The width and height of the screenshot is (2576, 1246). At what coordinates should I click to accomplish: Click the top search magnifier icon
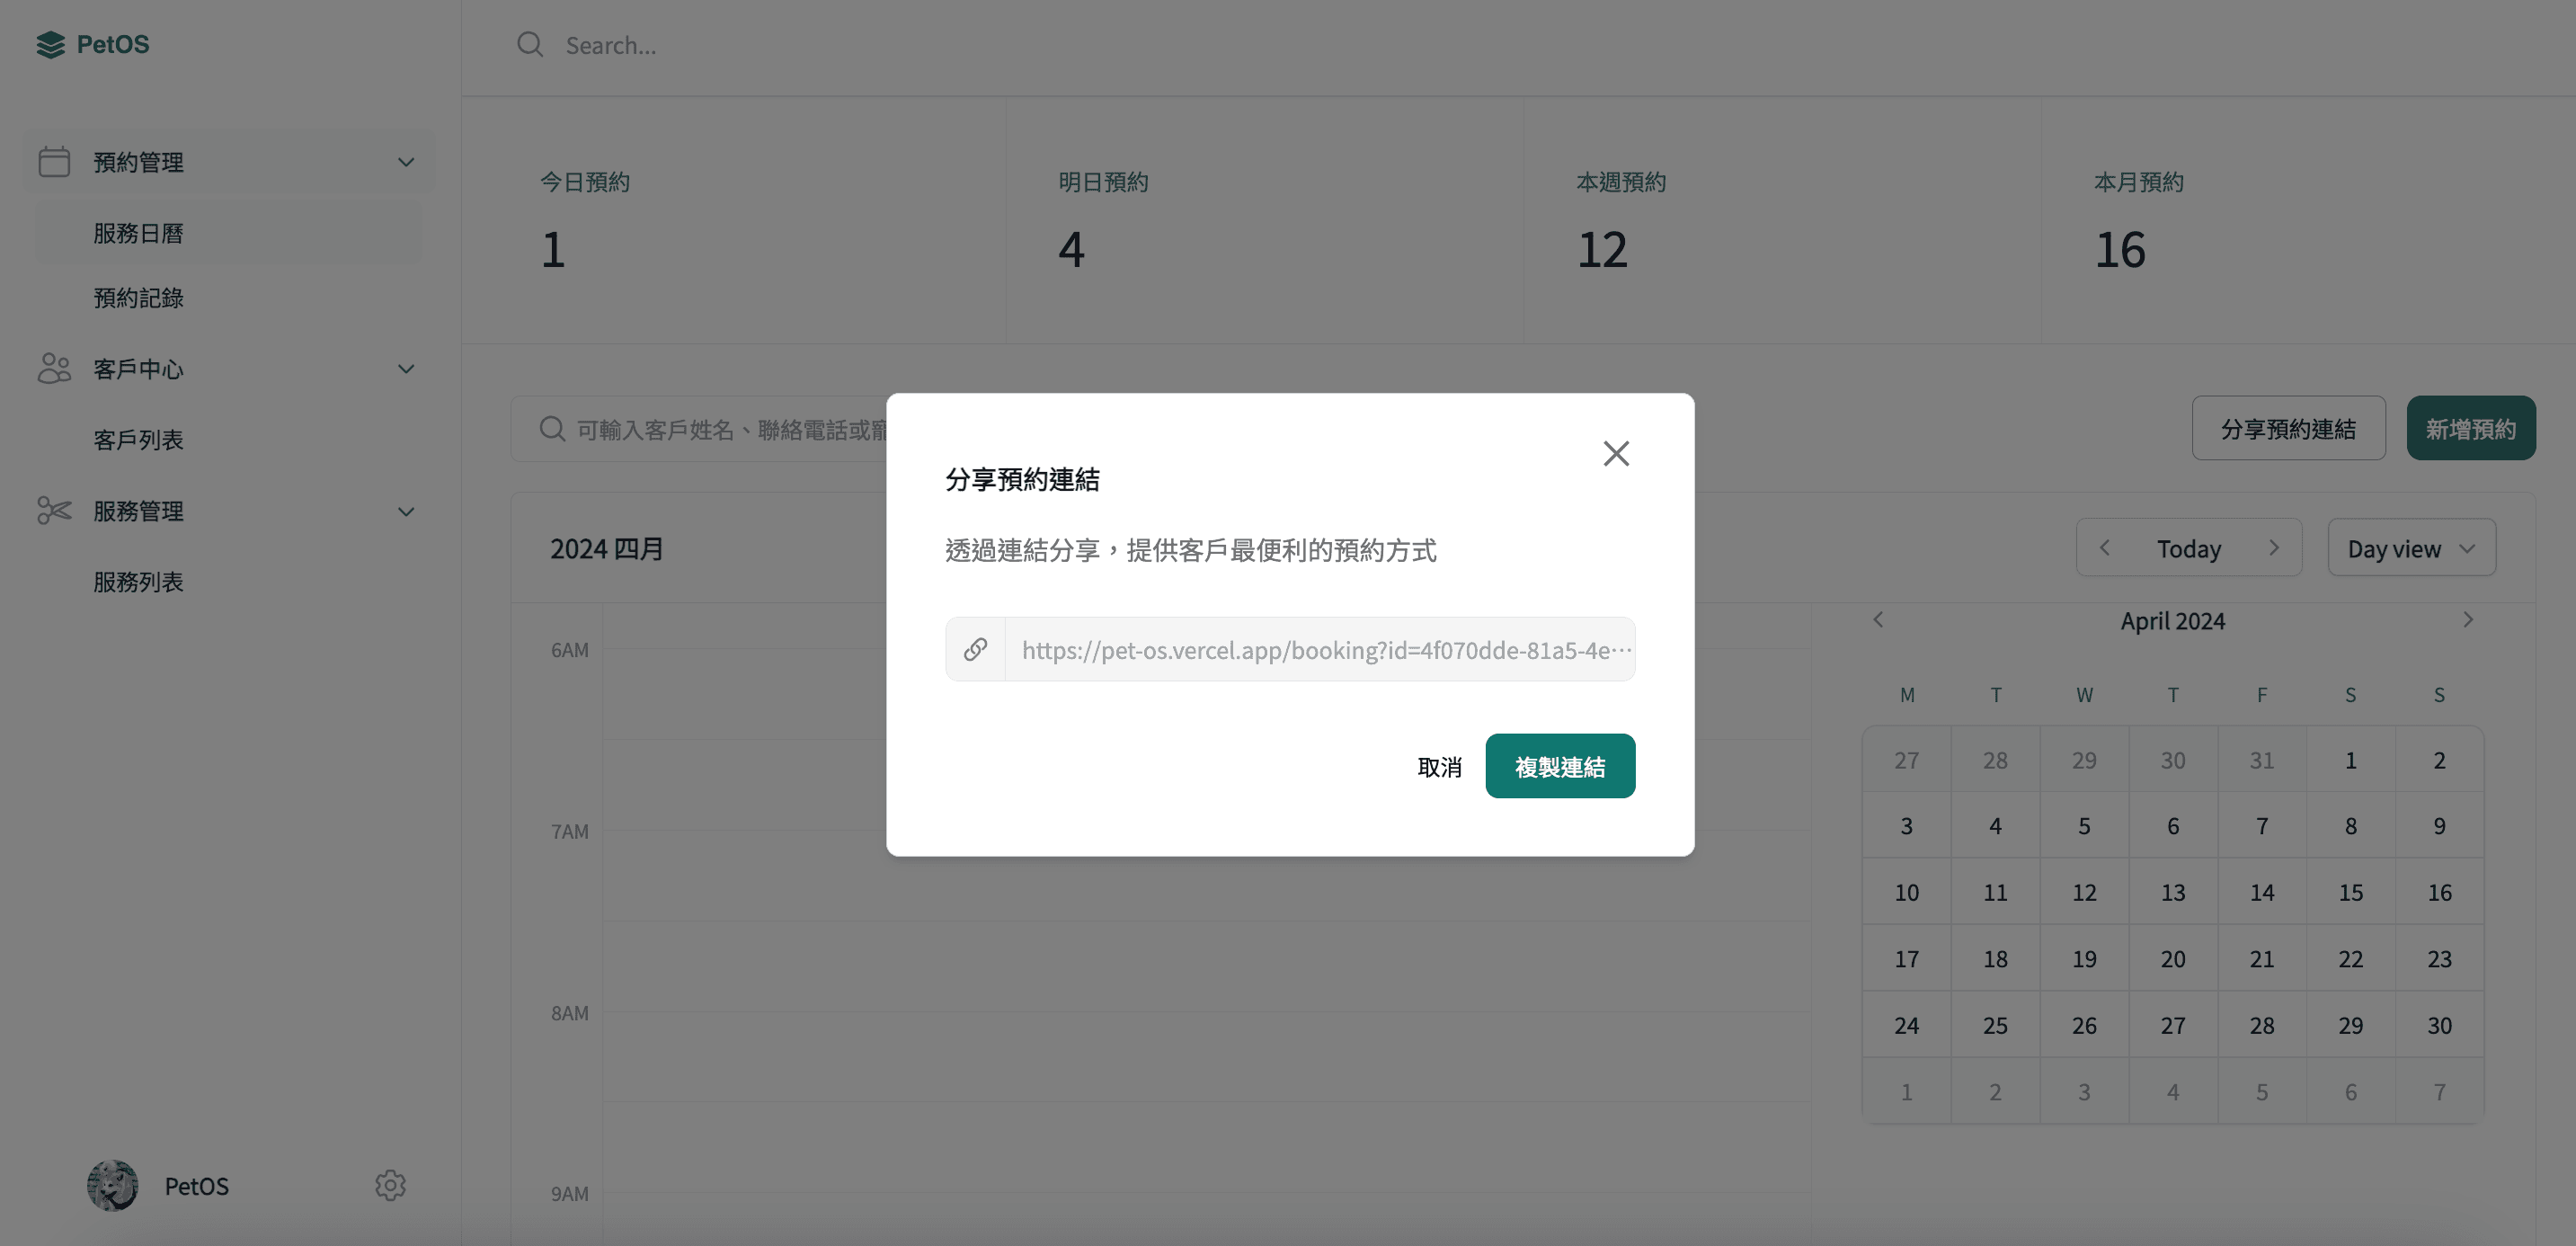[529, 45]
